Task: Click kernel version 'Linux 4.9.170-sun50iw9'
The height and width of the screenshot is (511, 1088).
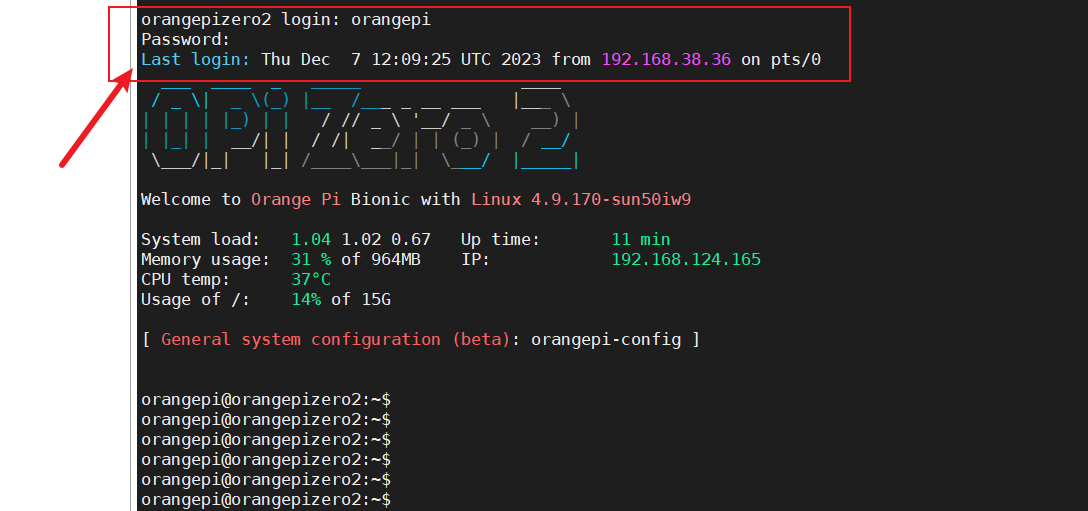Action: [x=581, y=200]
